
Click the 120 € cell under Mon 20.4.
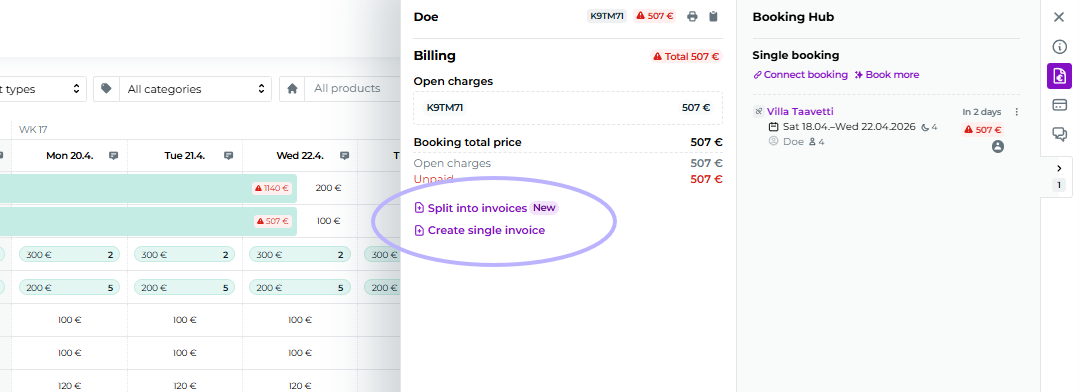click(70, 386)
